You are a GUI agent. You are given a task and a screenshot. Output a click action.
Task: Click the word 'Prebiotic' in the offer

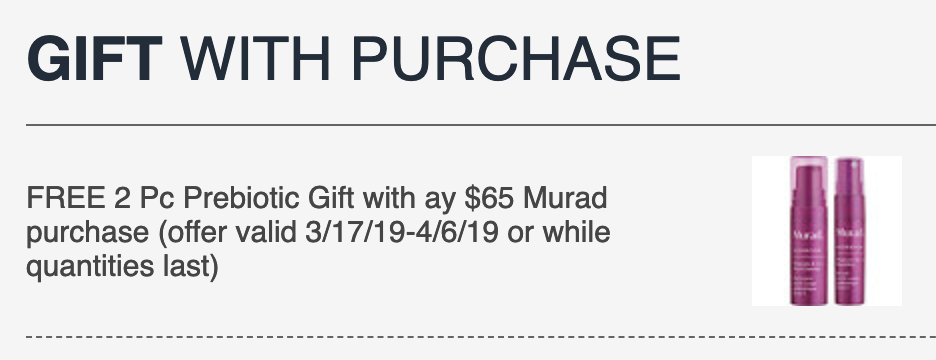click(242, 198)
